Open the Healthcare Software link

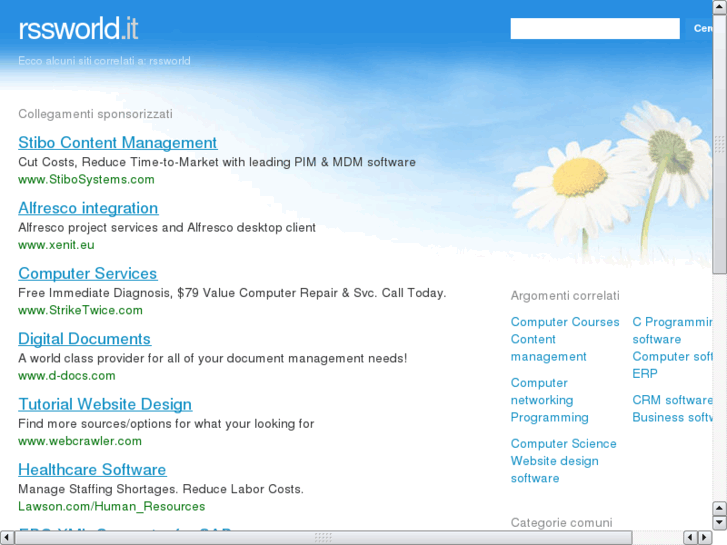point(92,470)
